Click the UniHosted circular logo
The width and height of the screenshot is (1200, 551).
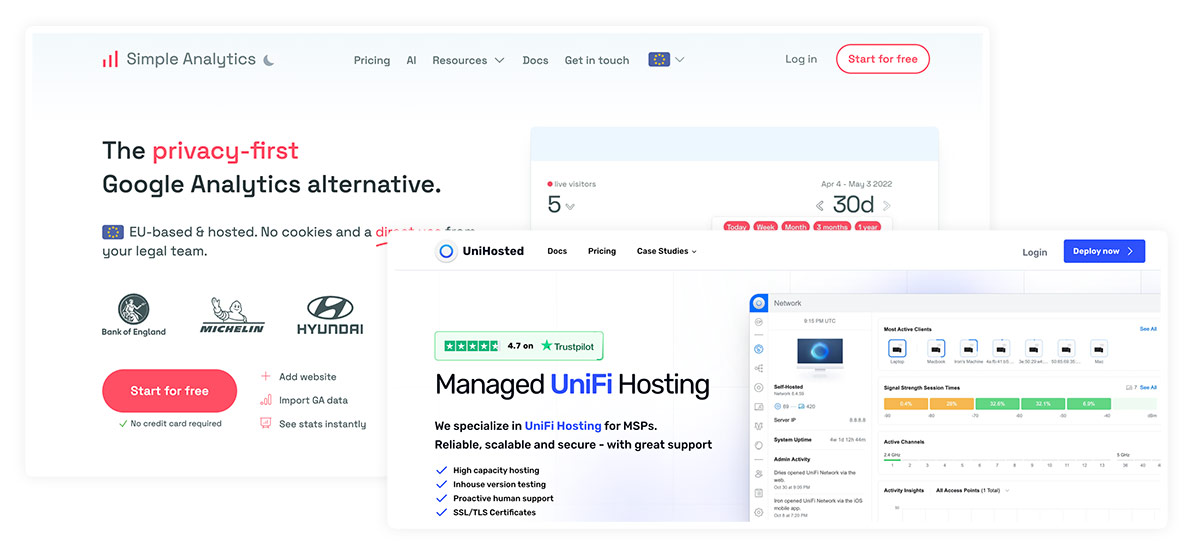click(446, 251)
